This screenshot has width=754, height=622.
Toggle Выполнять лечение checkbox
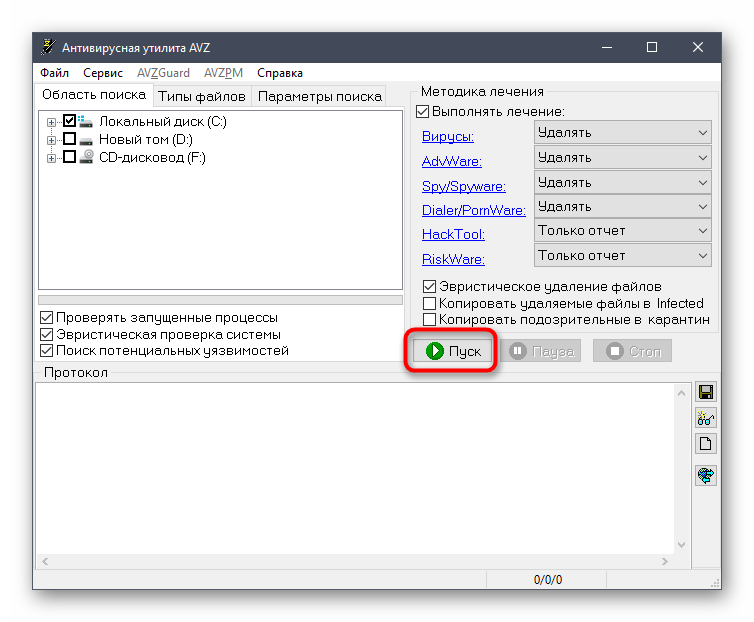(422, 112)
